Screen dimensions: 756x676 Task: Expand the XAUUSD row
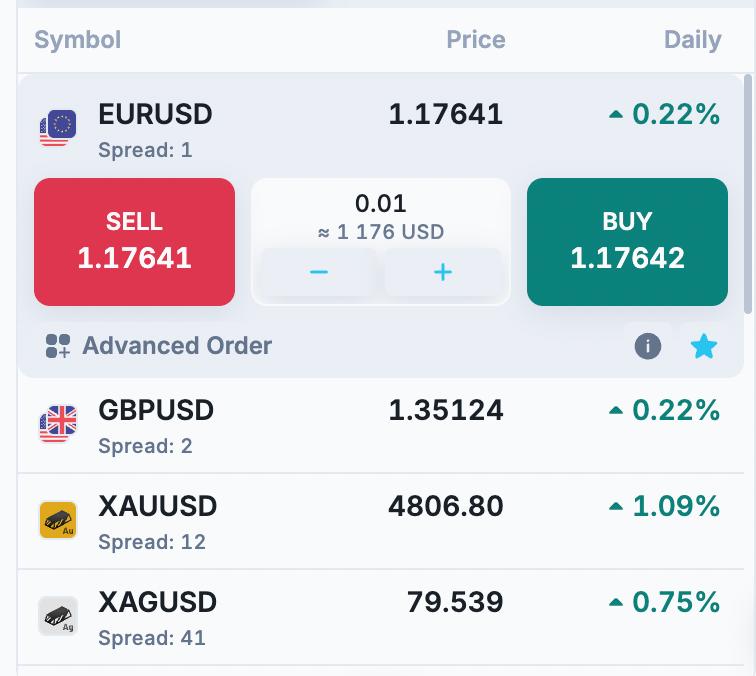tap(380, 521)
